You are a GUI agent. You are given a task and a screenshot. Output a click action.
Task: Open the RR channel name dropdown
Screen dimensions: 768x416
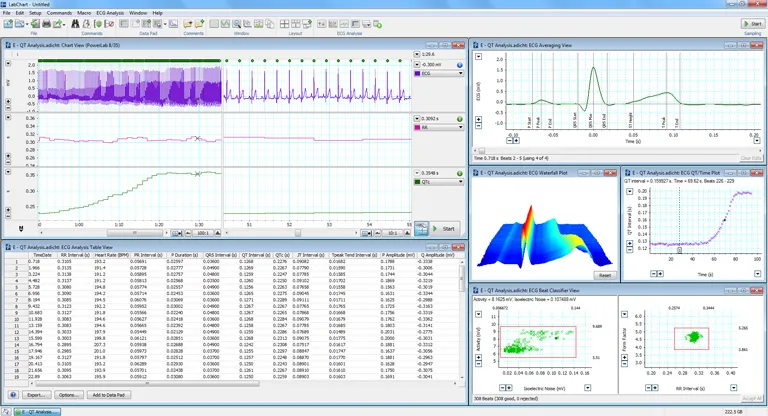460,127
